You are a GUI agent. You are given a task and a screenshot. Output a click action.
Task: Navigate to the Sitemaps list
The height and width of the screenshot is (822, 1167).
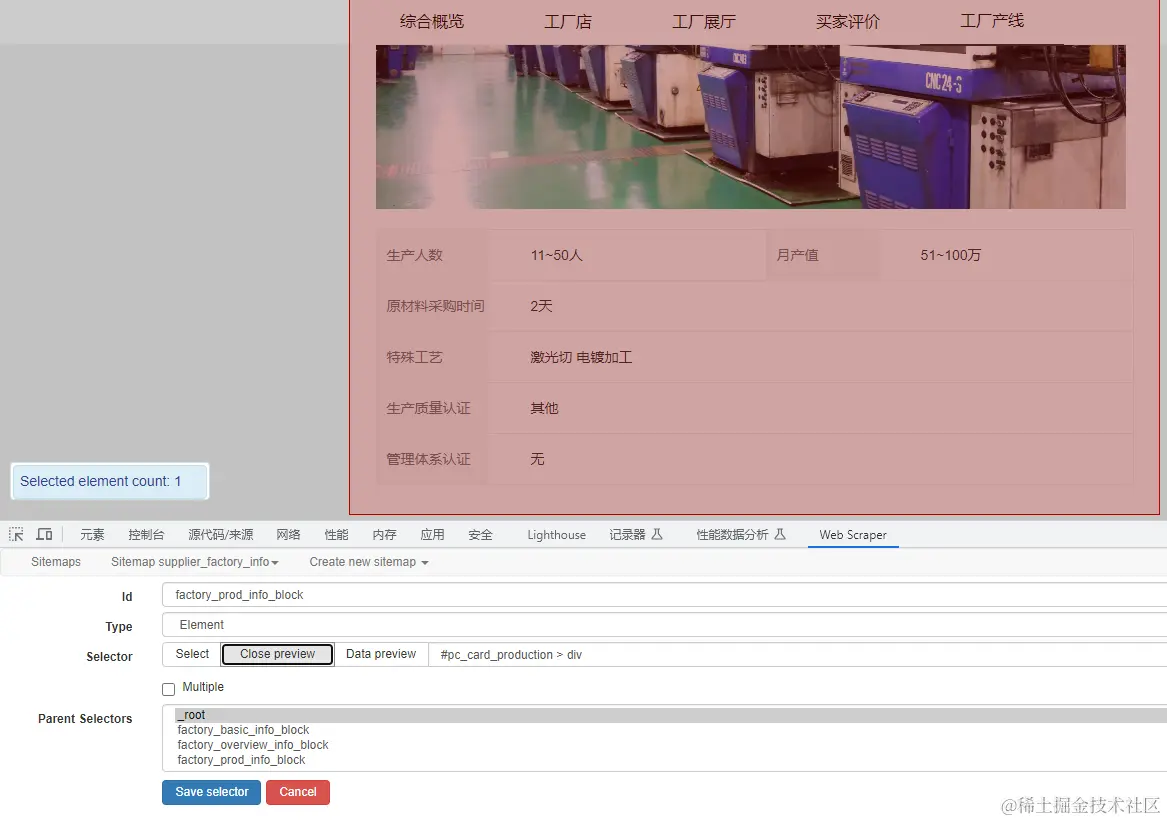click(55, 561)
